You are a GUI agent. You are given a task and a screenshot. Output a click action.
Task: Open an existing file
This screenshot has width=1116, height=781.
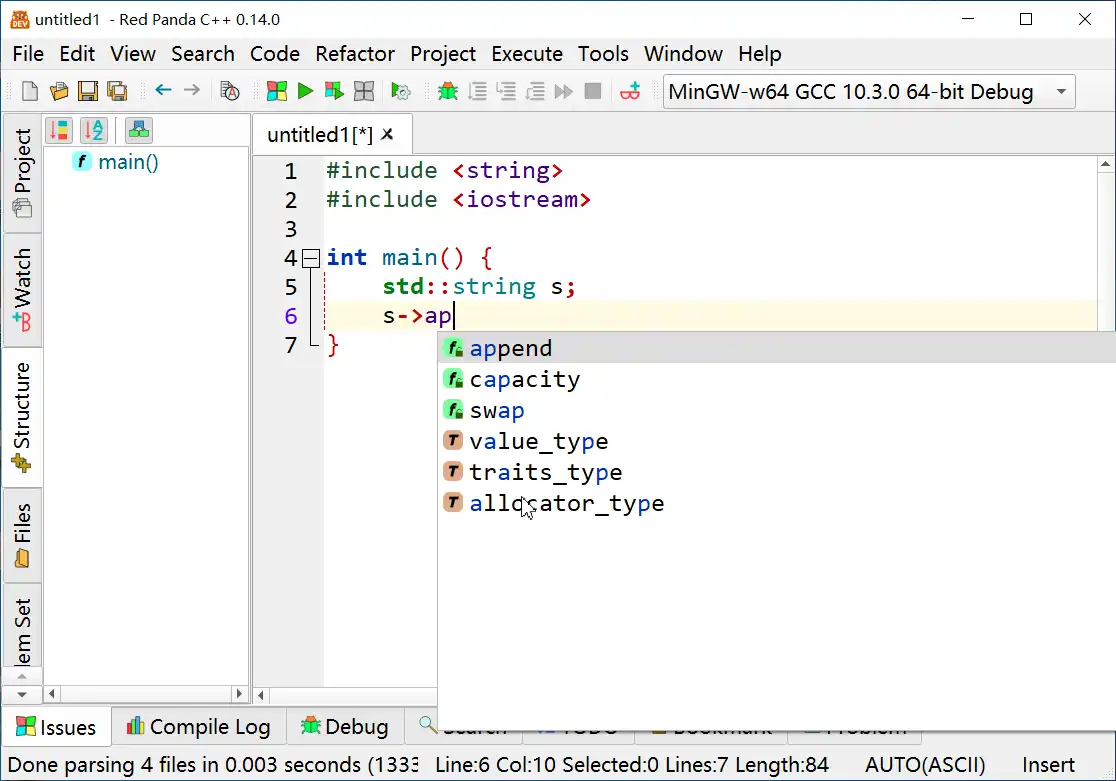(x=58, y=90)
